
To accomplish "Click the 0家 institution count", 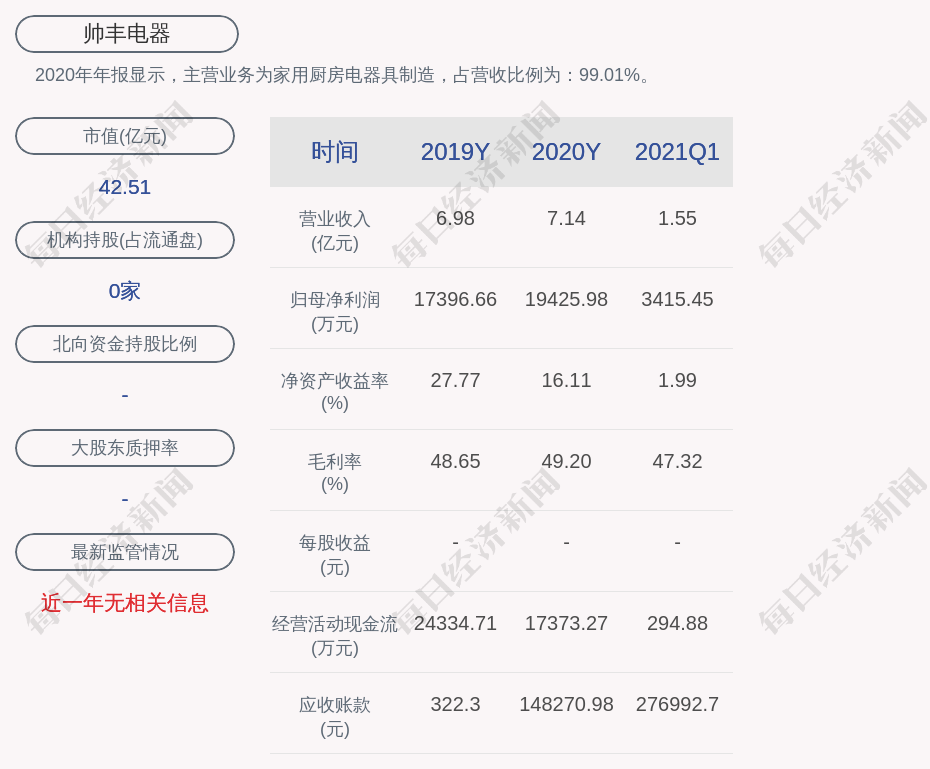I will click(125, 291).
